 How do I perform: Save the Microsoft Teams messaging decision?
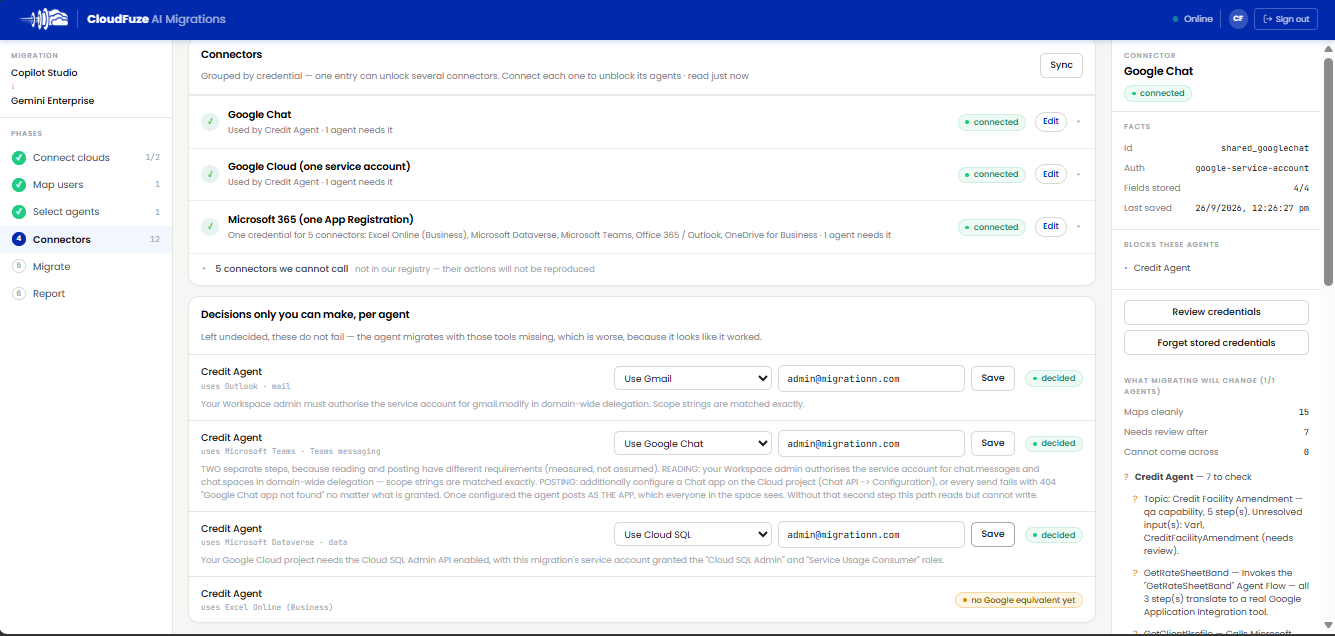993,443
